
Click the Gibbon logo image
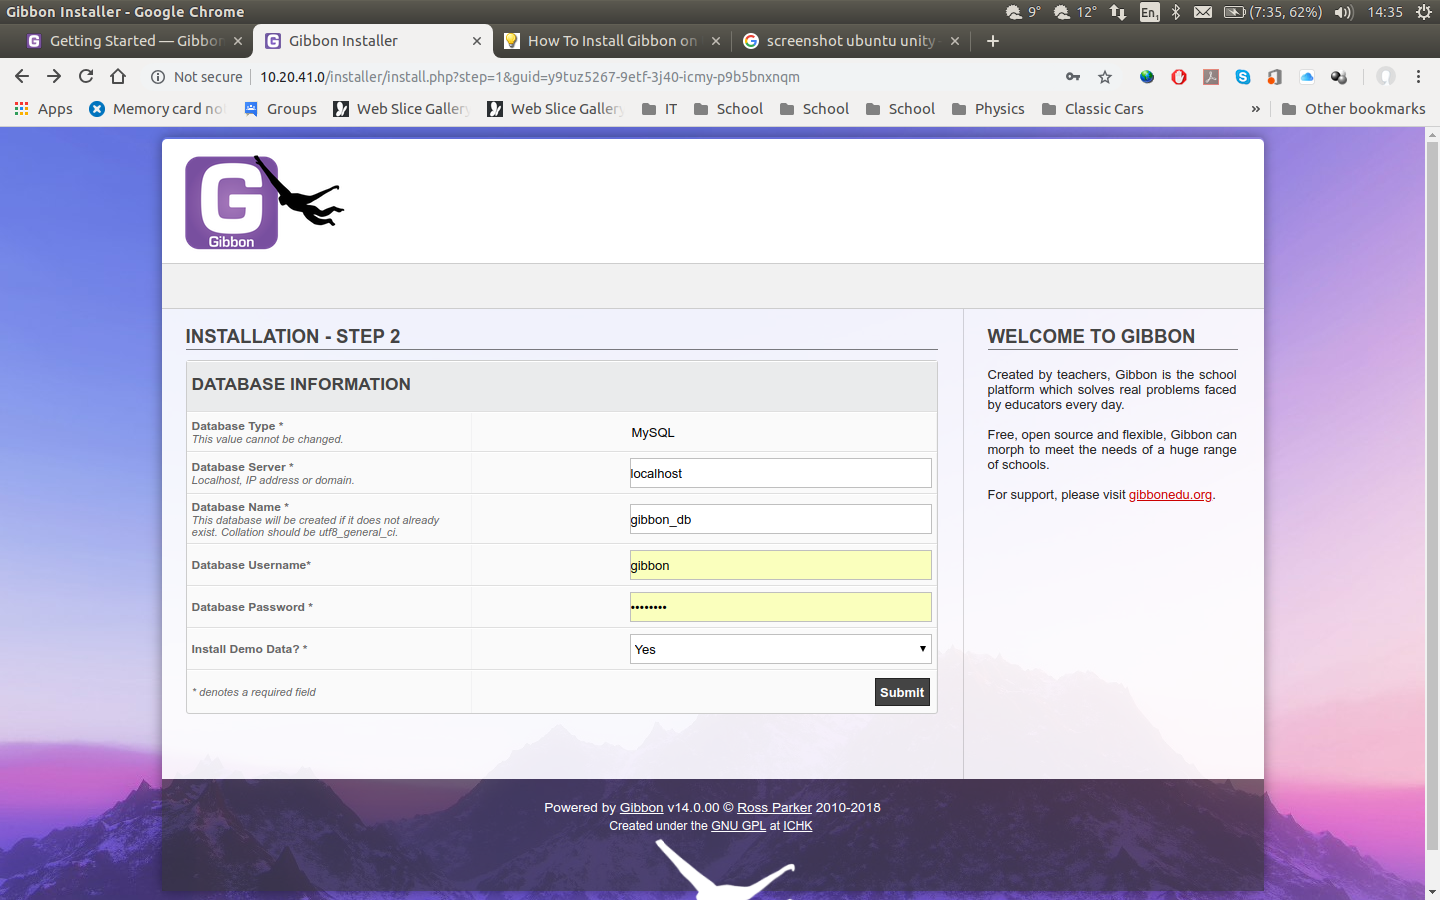point(265,202)
